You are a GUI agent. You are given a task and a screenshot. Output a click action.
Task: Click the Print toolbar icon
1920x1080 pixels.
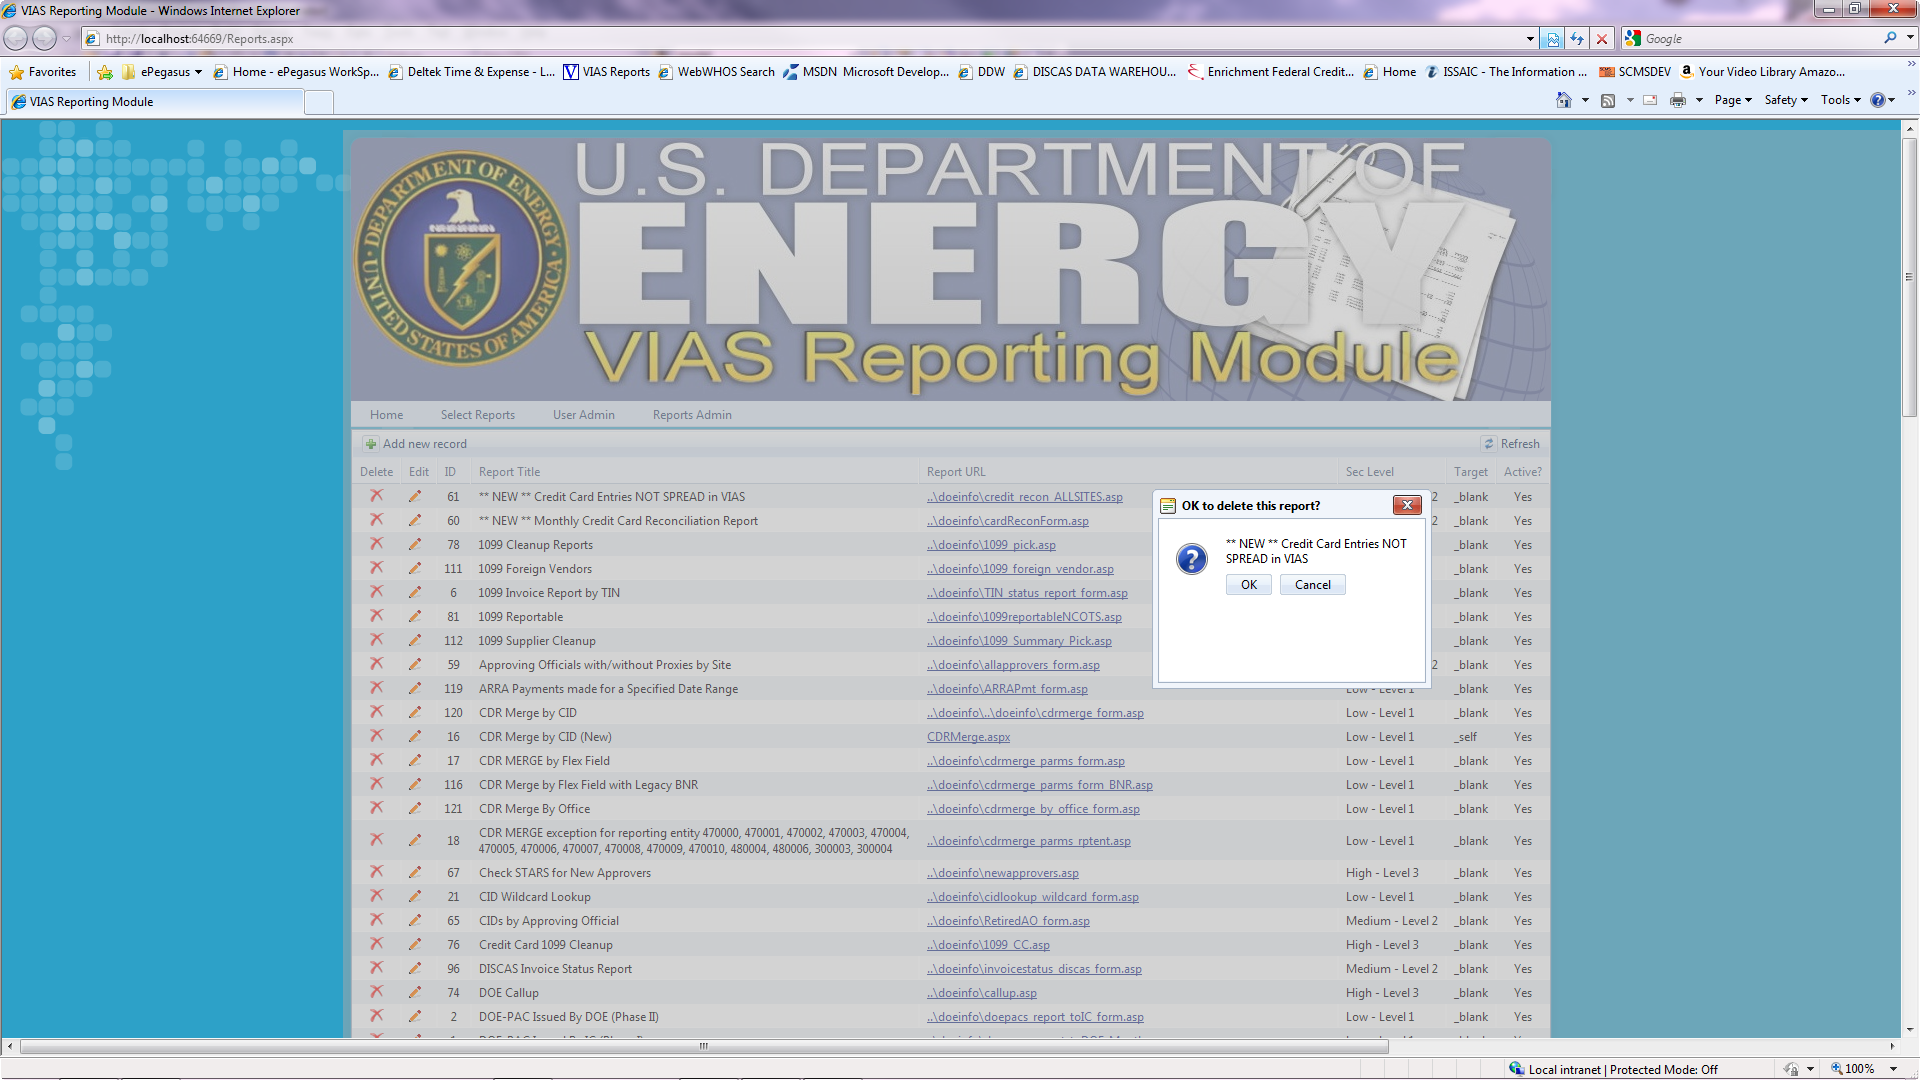(1677, 100)
